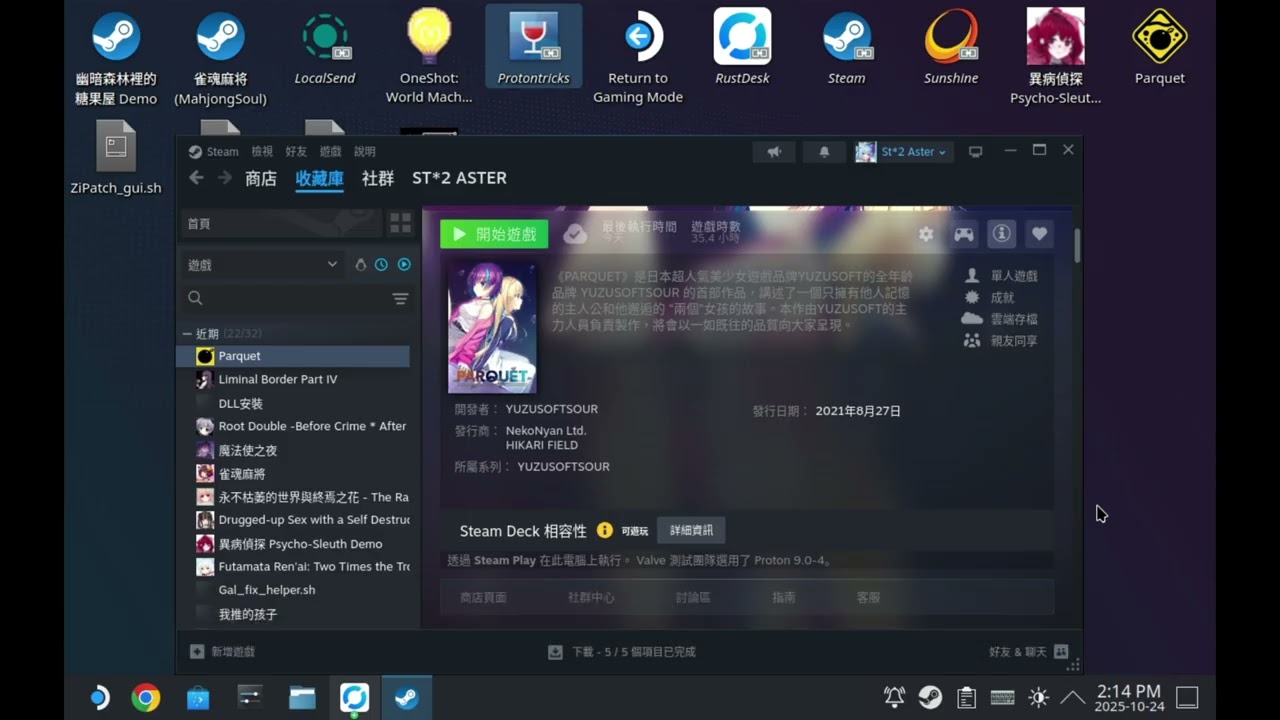
Task: Open the MahjongSoul desktop shortcut
Action: [220, 56]
